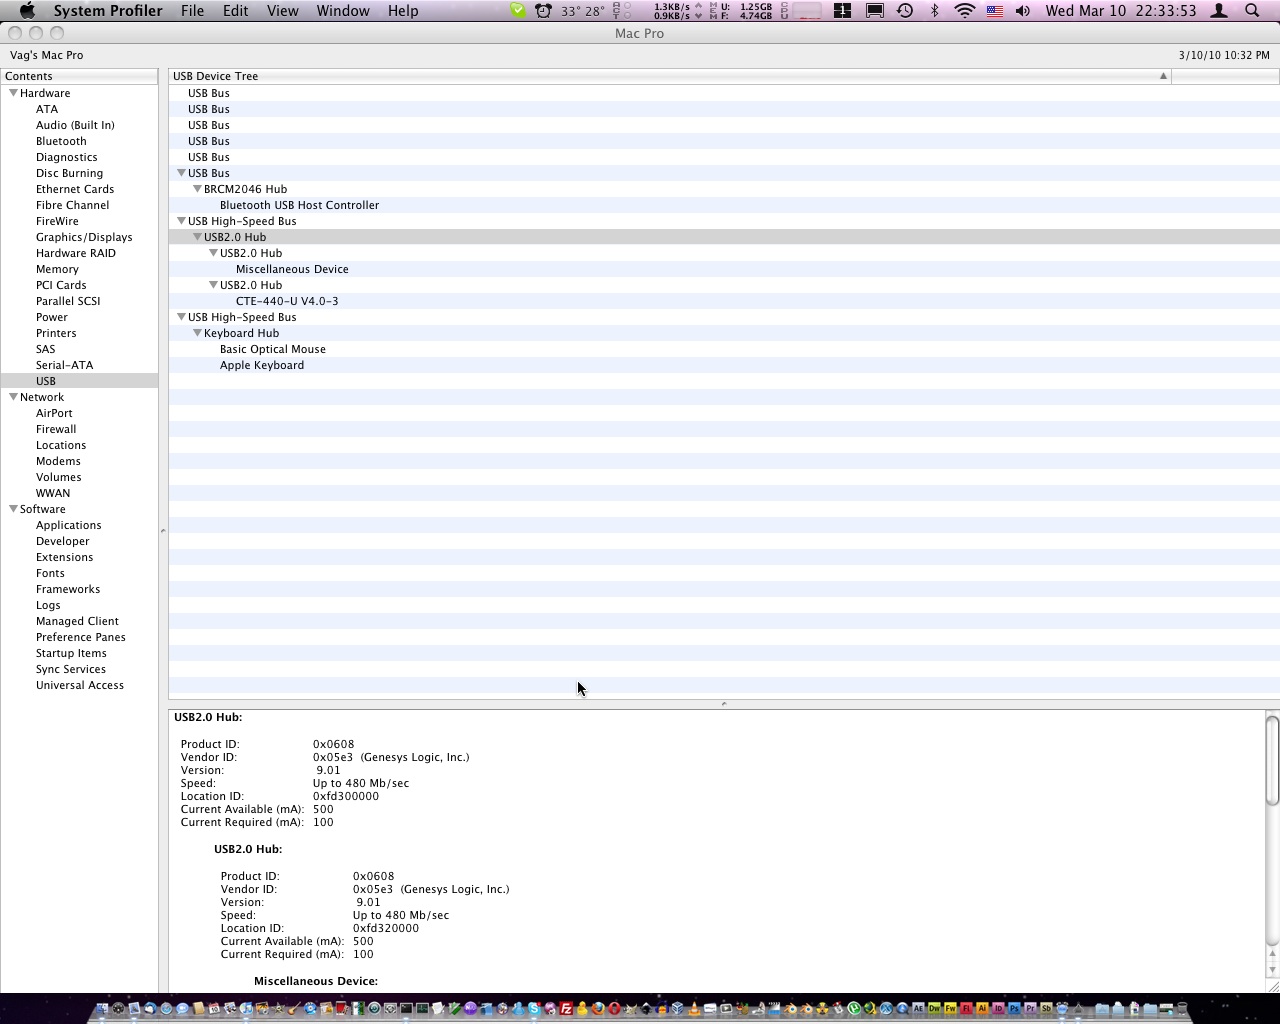Click the Contents sidebar header
Screen dimensions: 1280x1024
click(79, 76)
